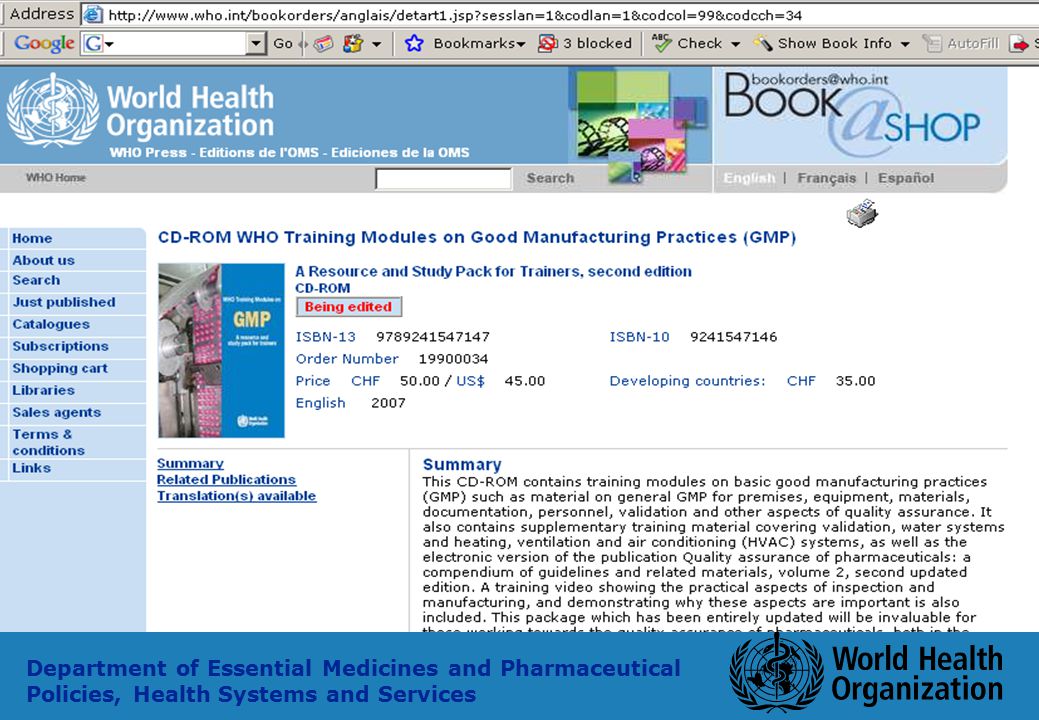Image resolution: width=1039 pixels, height=720 pixels.
Task: Open Sales agents in the sidebar
Action: pos(56,413)
